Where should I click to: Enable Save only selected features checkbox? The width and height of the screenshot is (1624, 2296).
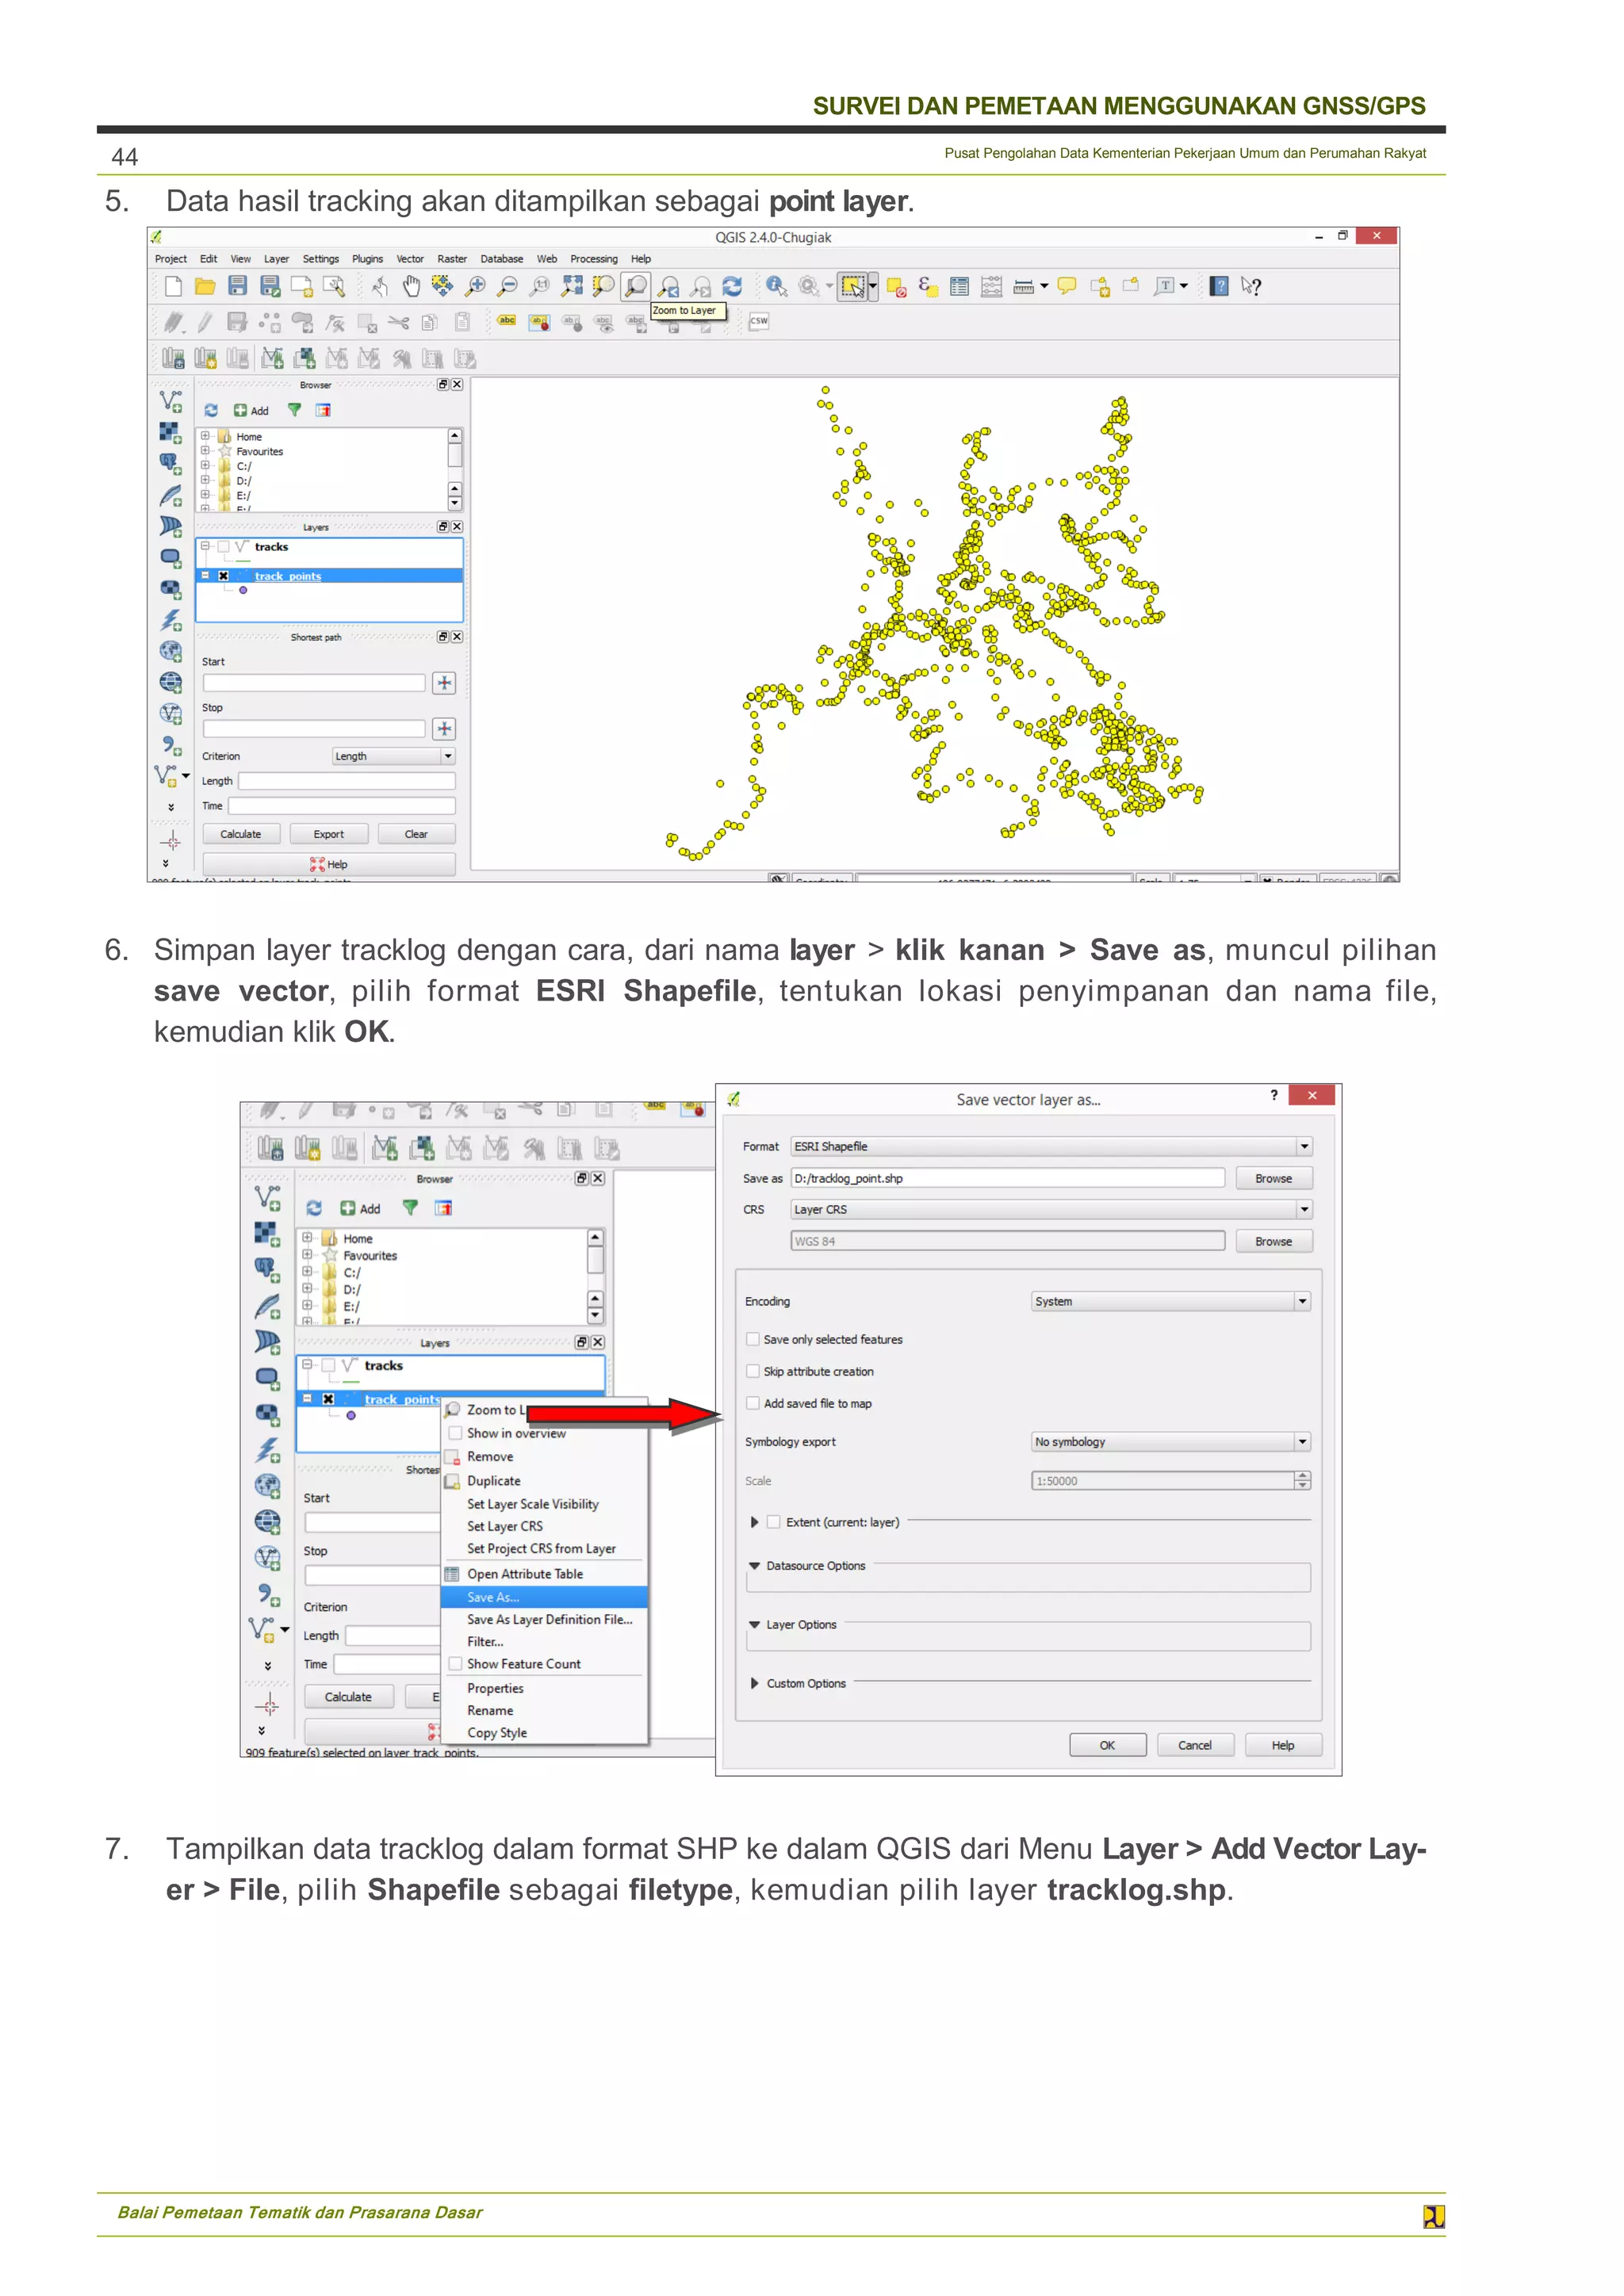[x=753, y=1339]
